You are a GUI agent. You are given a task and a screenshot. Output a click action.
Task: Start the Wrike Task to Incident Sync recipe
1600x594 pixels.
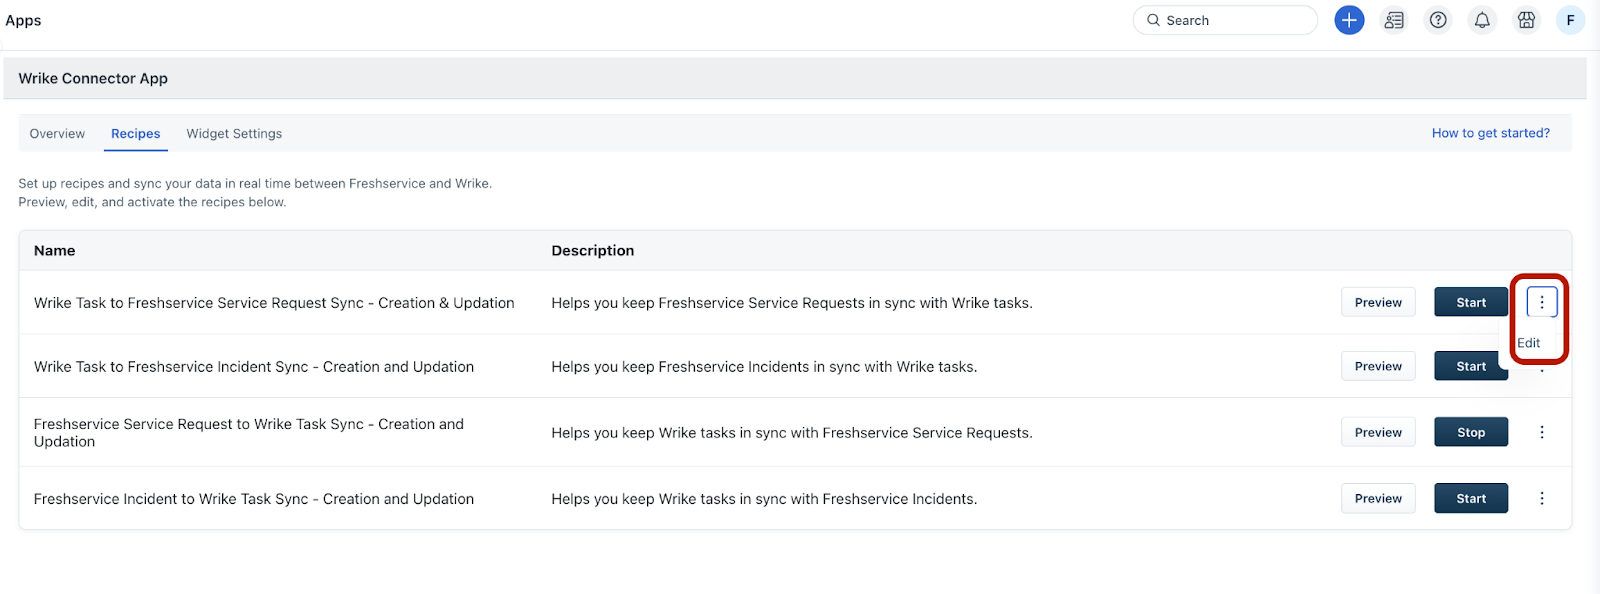point(1471,366)
